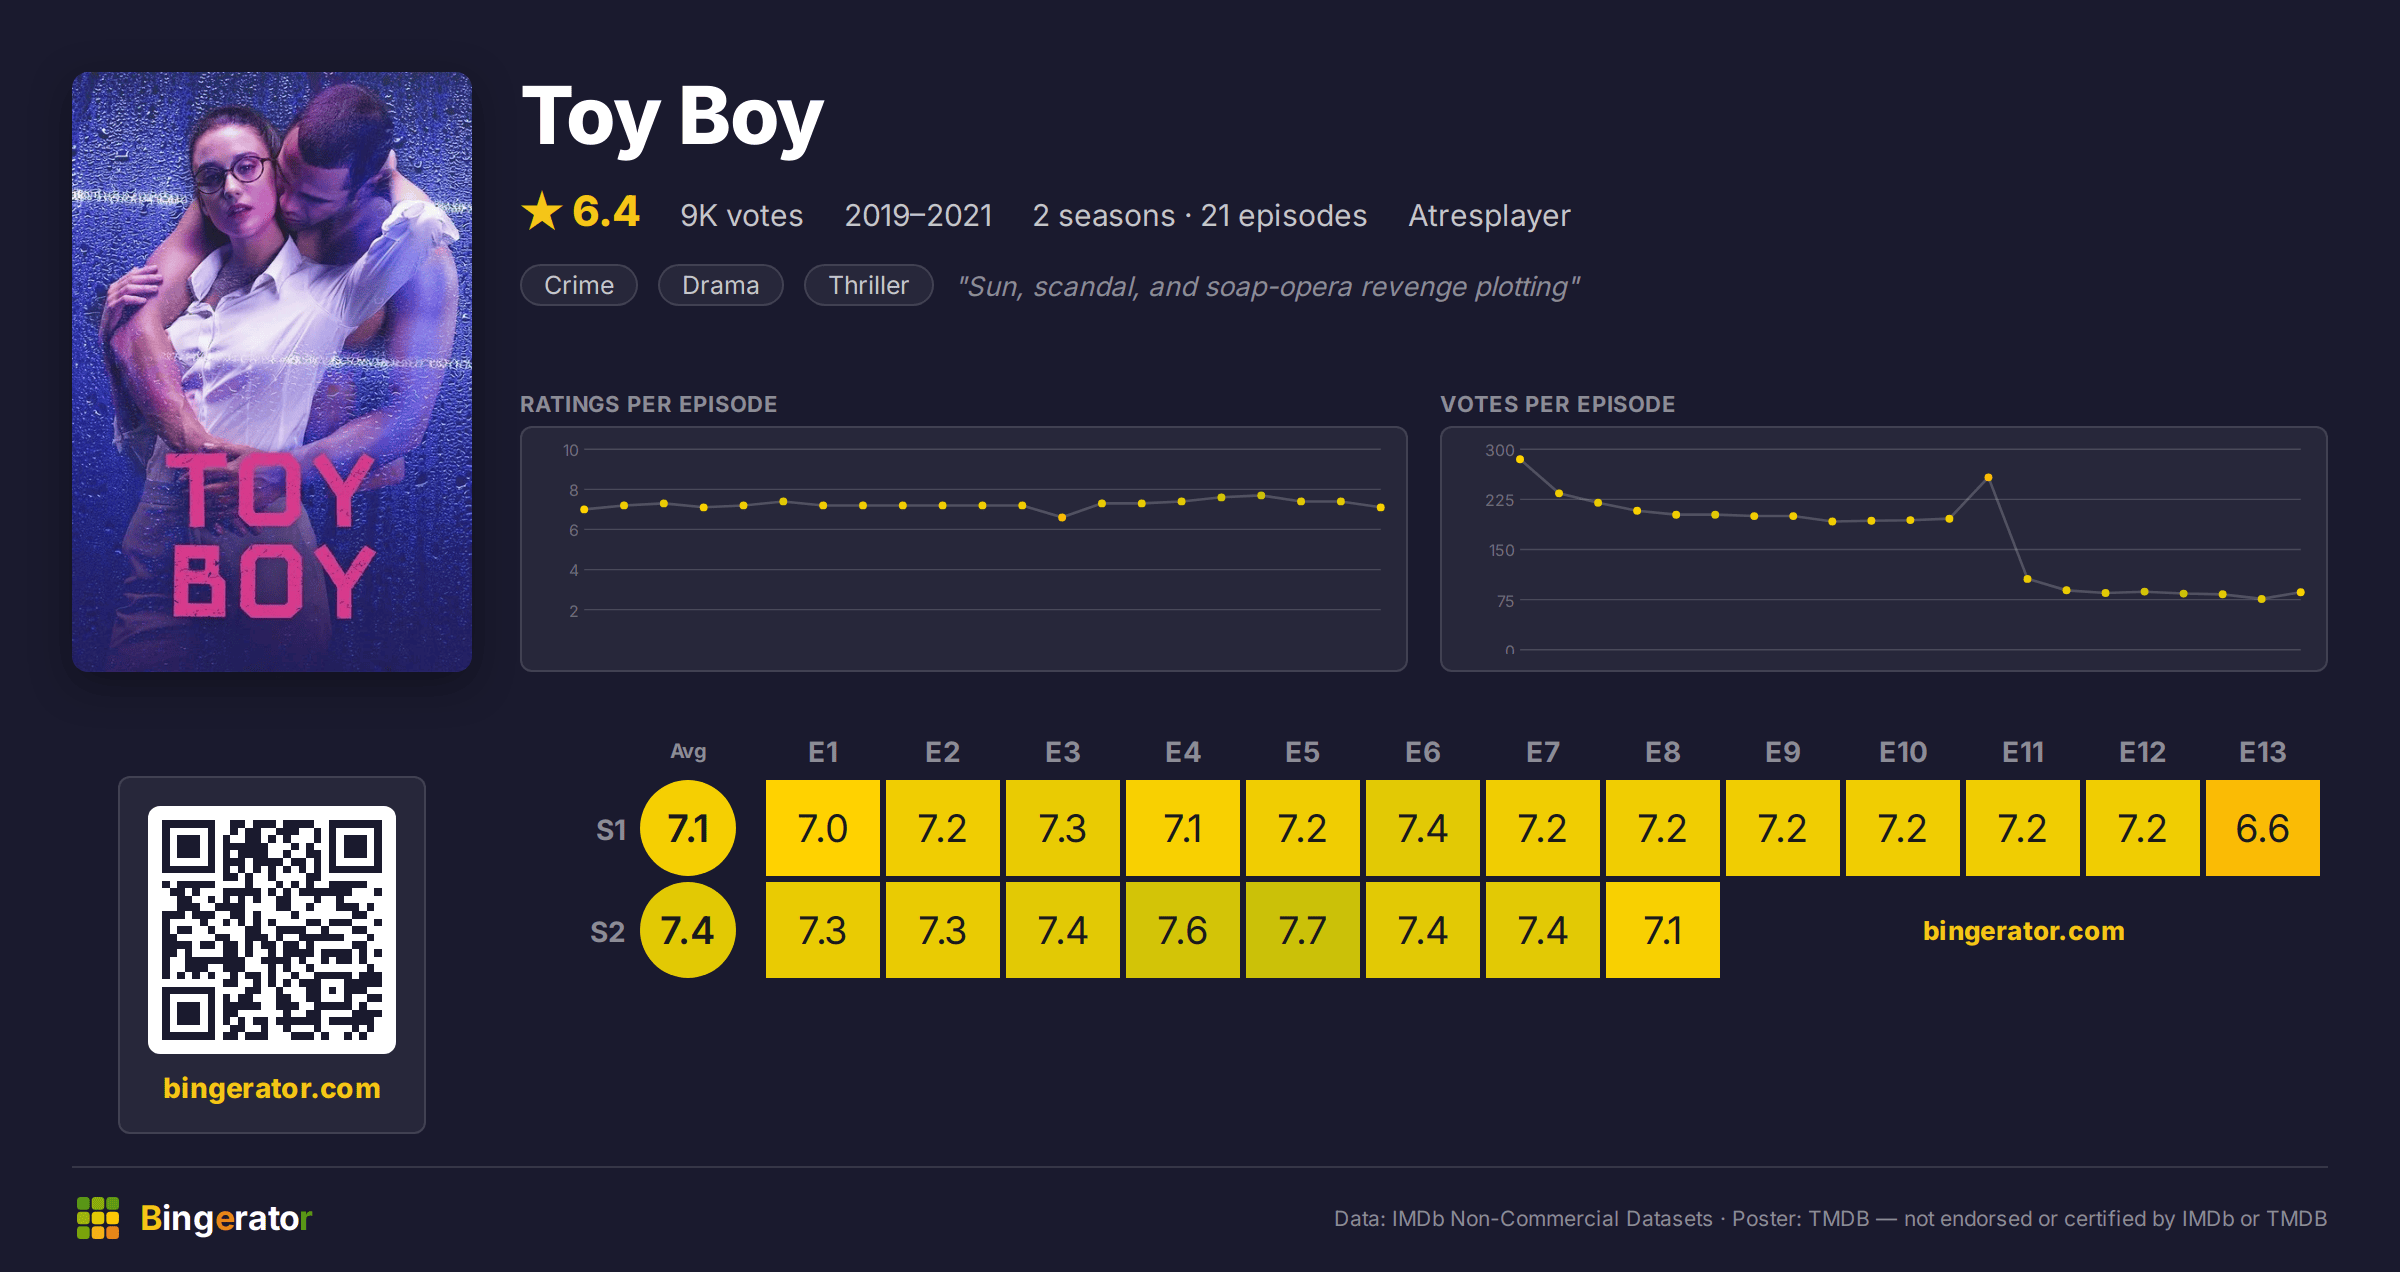
Task: Open the Toy Boy poster thumbnail
Action: click(x=272, y=372)
